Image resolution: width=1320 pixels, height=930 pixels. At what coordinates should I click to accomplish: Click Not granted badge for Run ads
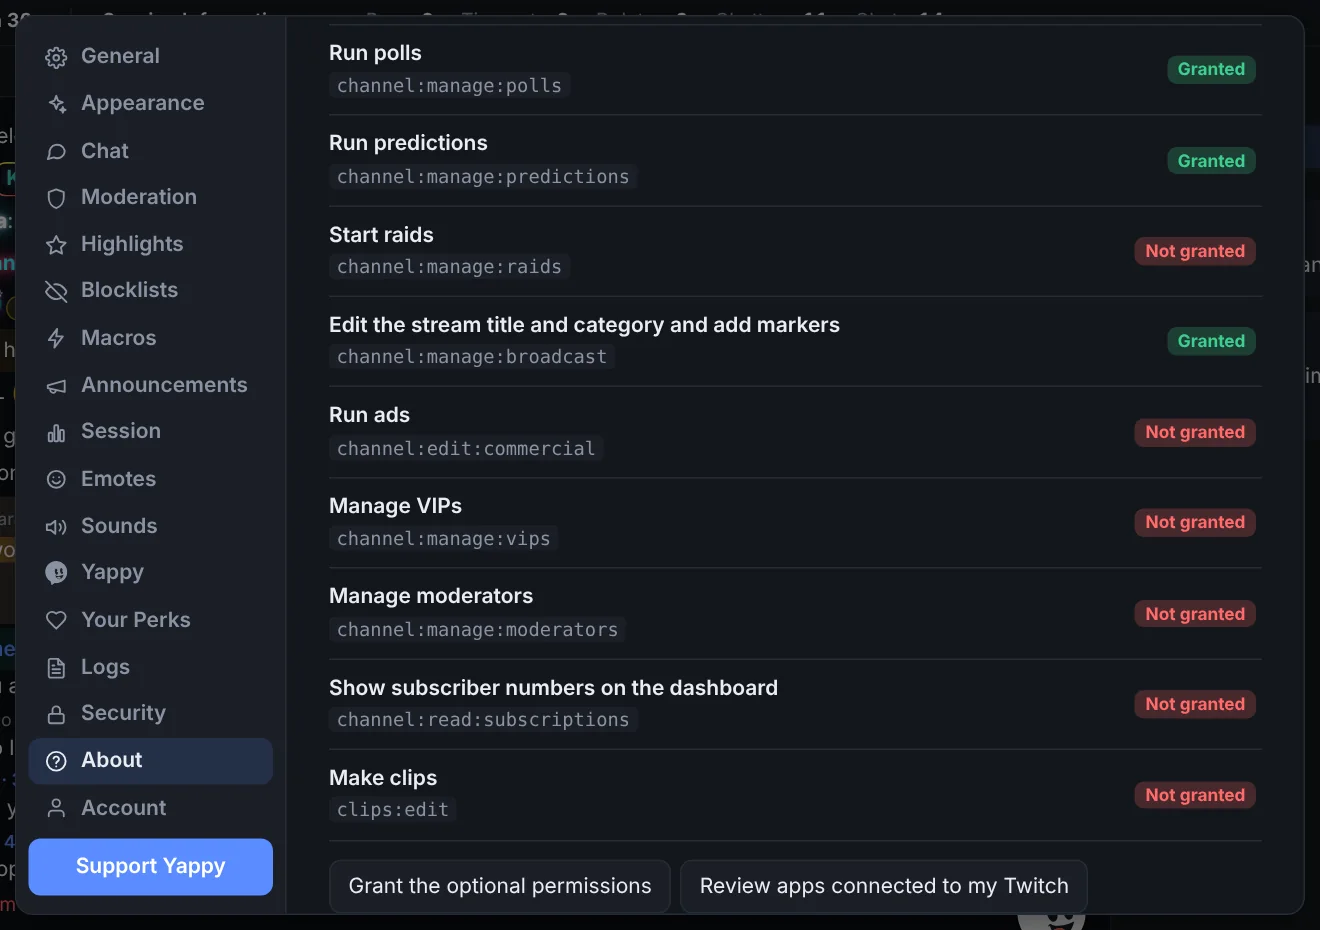coord(1195,432)
